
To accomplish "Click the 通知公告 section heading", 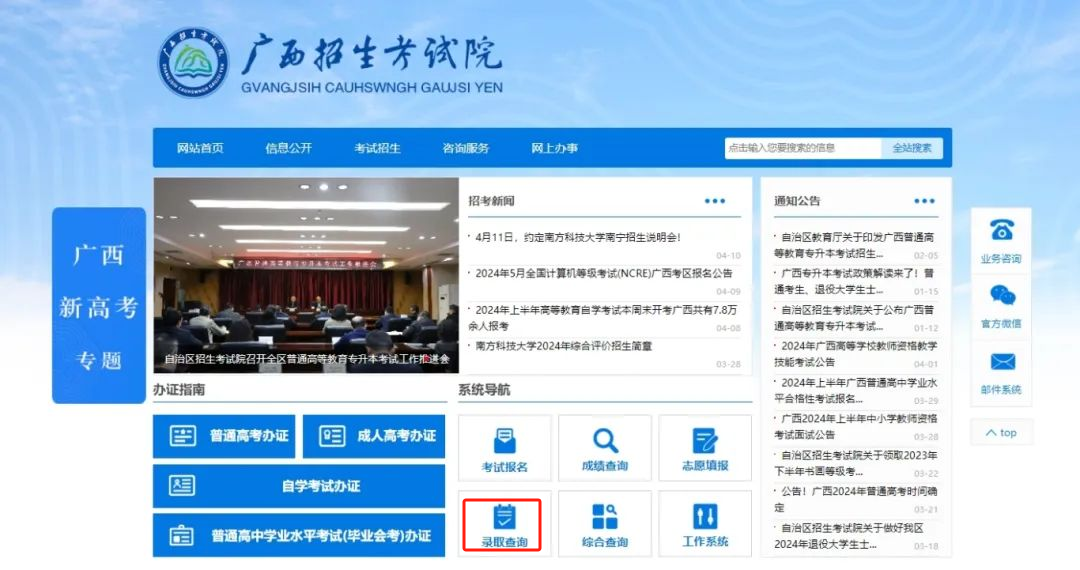I will coord(797,201).
